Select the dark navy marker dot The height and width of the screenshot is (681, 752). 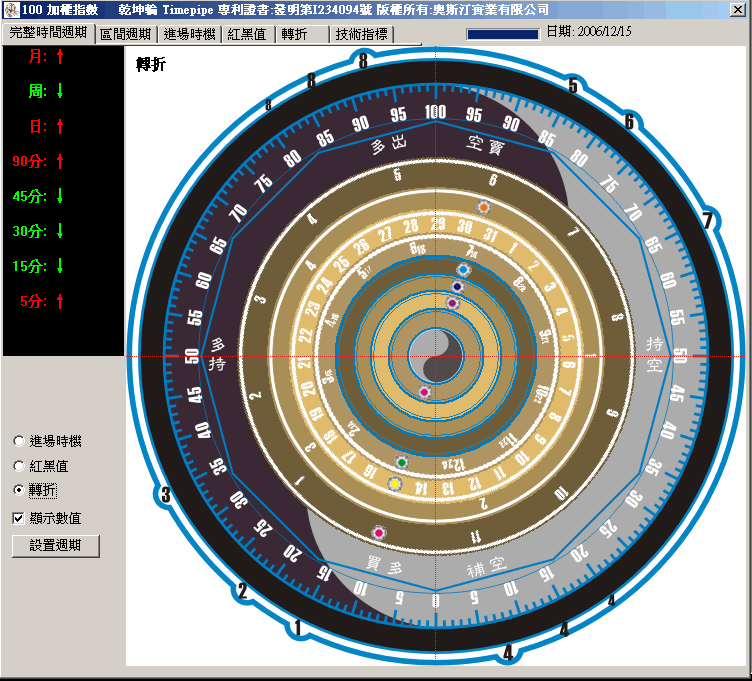click(457, 287)
